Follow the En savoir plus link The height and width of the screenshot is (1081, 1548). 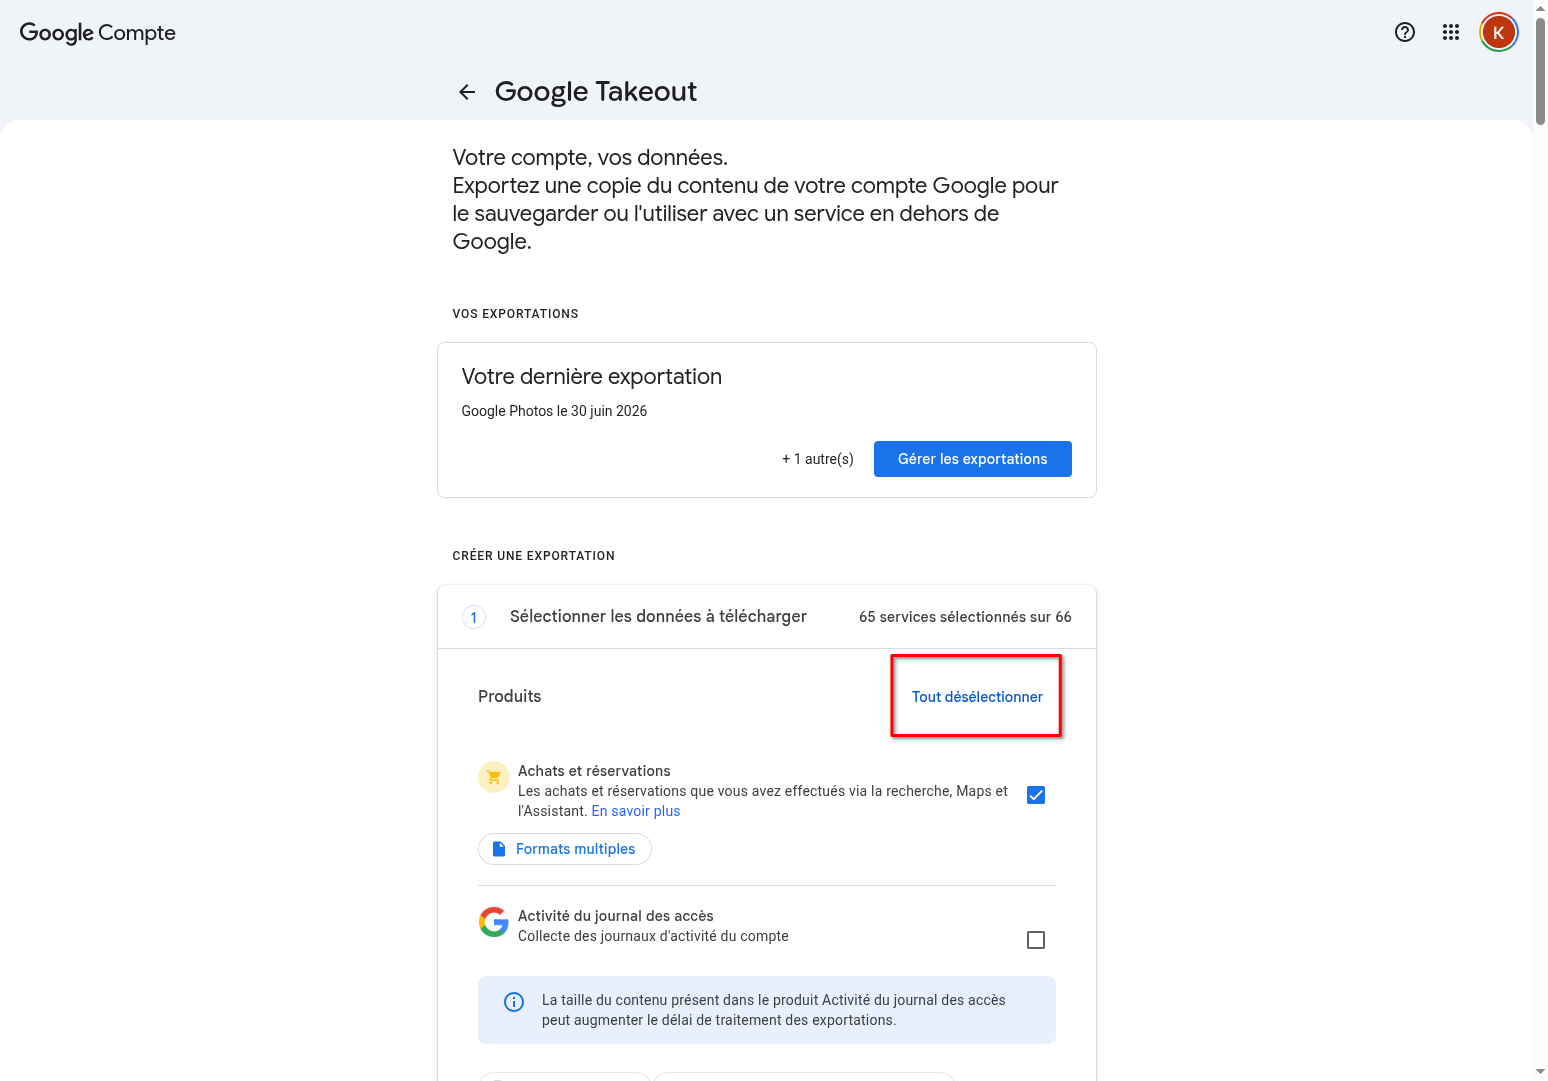point(636,811)
